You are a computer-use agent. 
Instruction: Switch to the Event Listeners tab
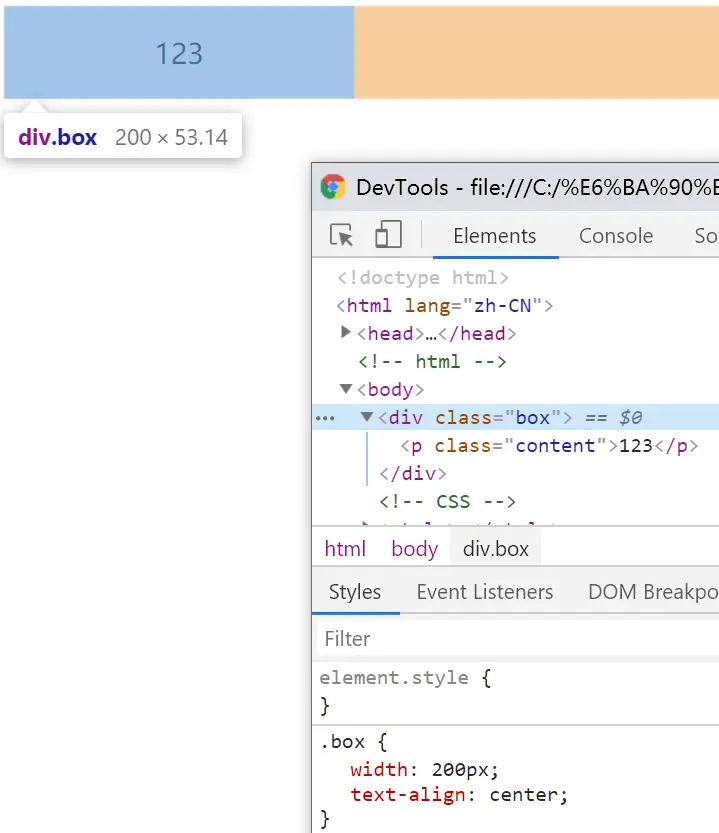[x=485, y=592]
